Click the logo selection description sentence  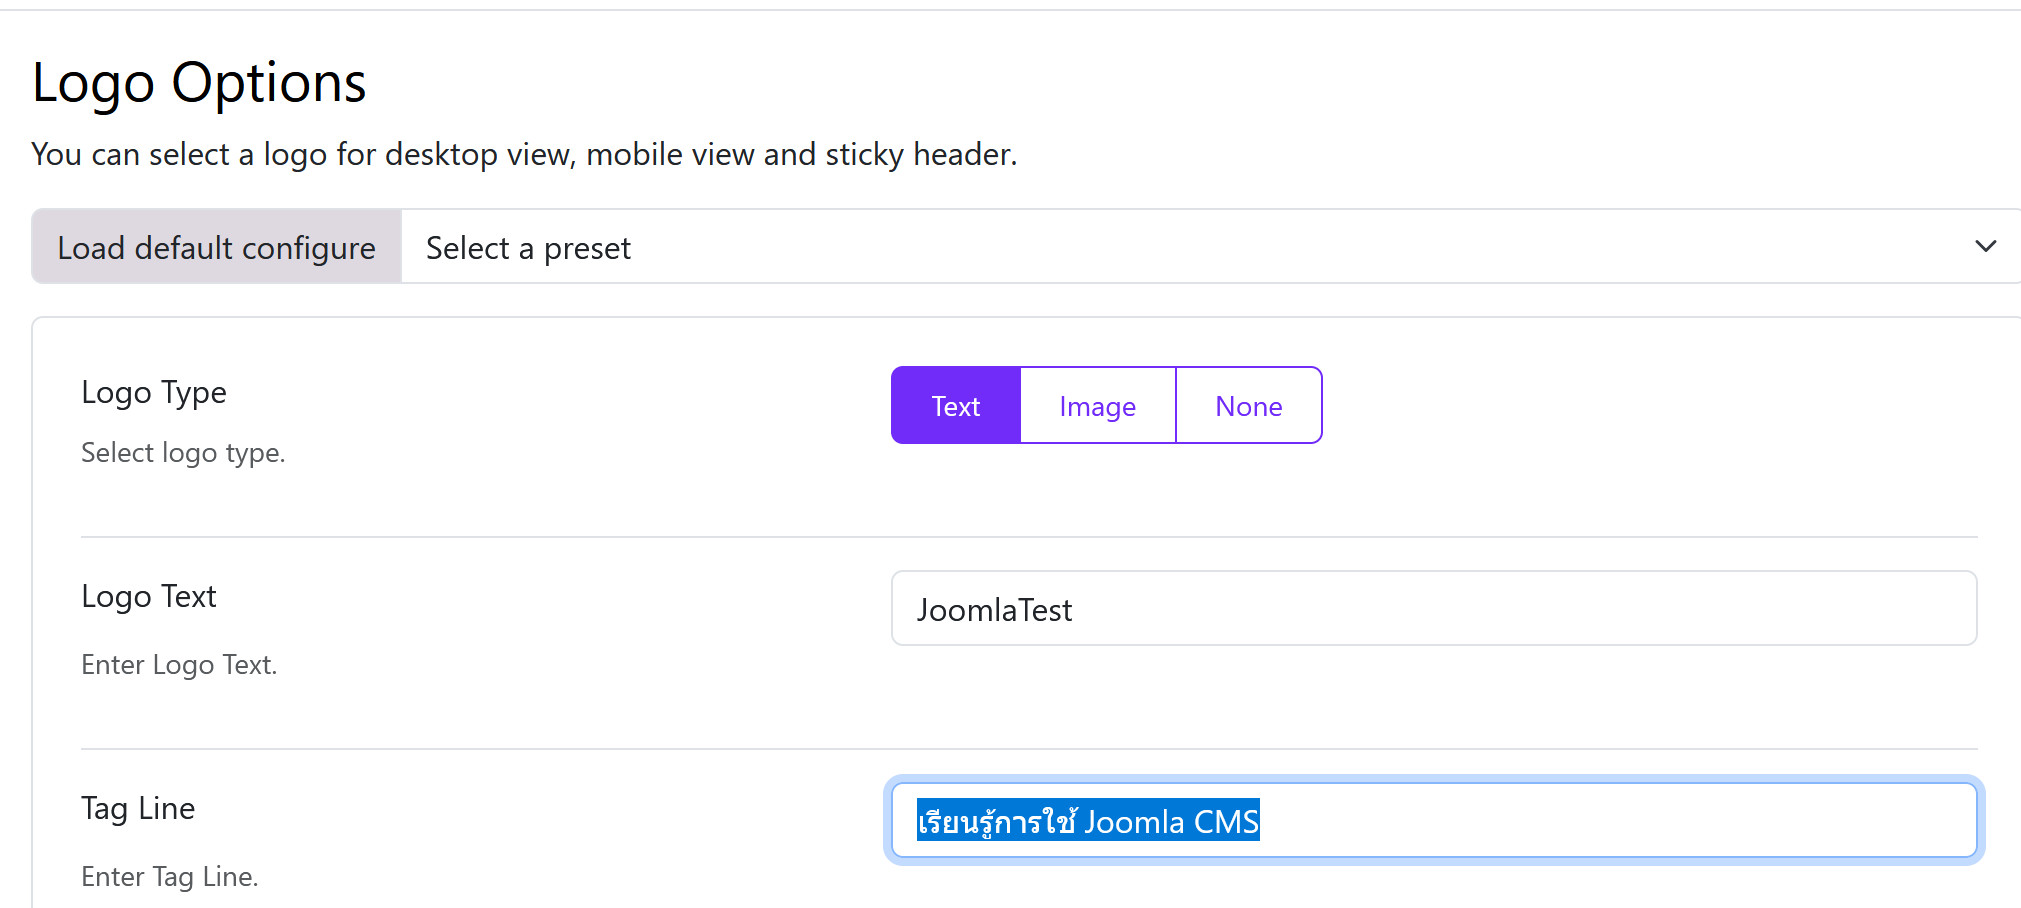pos(524,154)
